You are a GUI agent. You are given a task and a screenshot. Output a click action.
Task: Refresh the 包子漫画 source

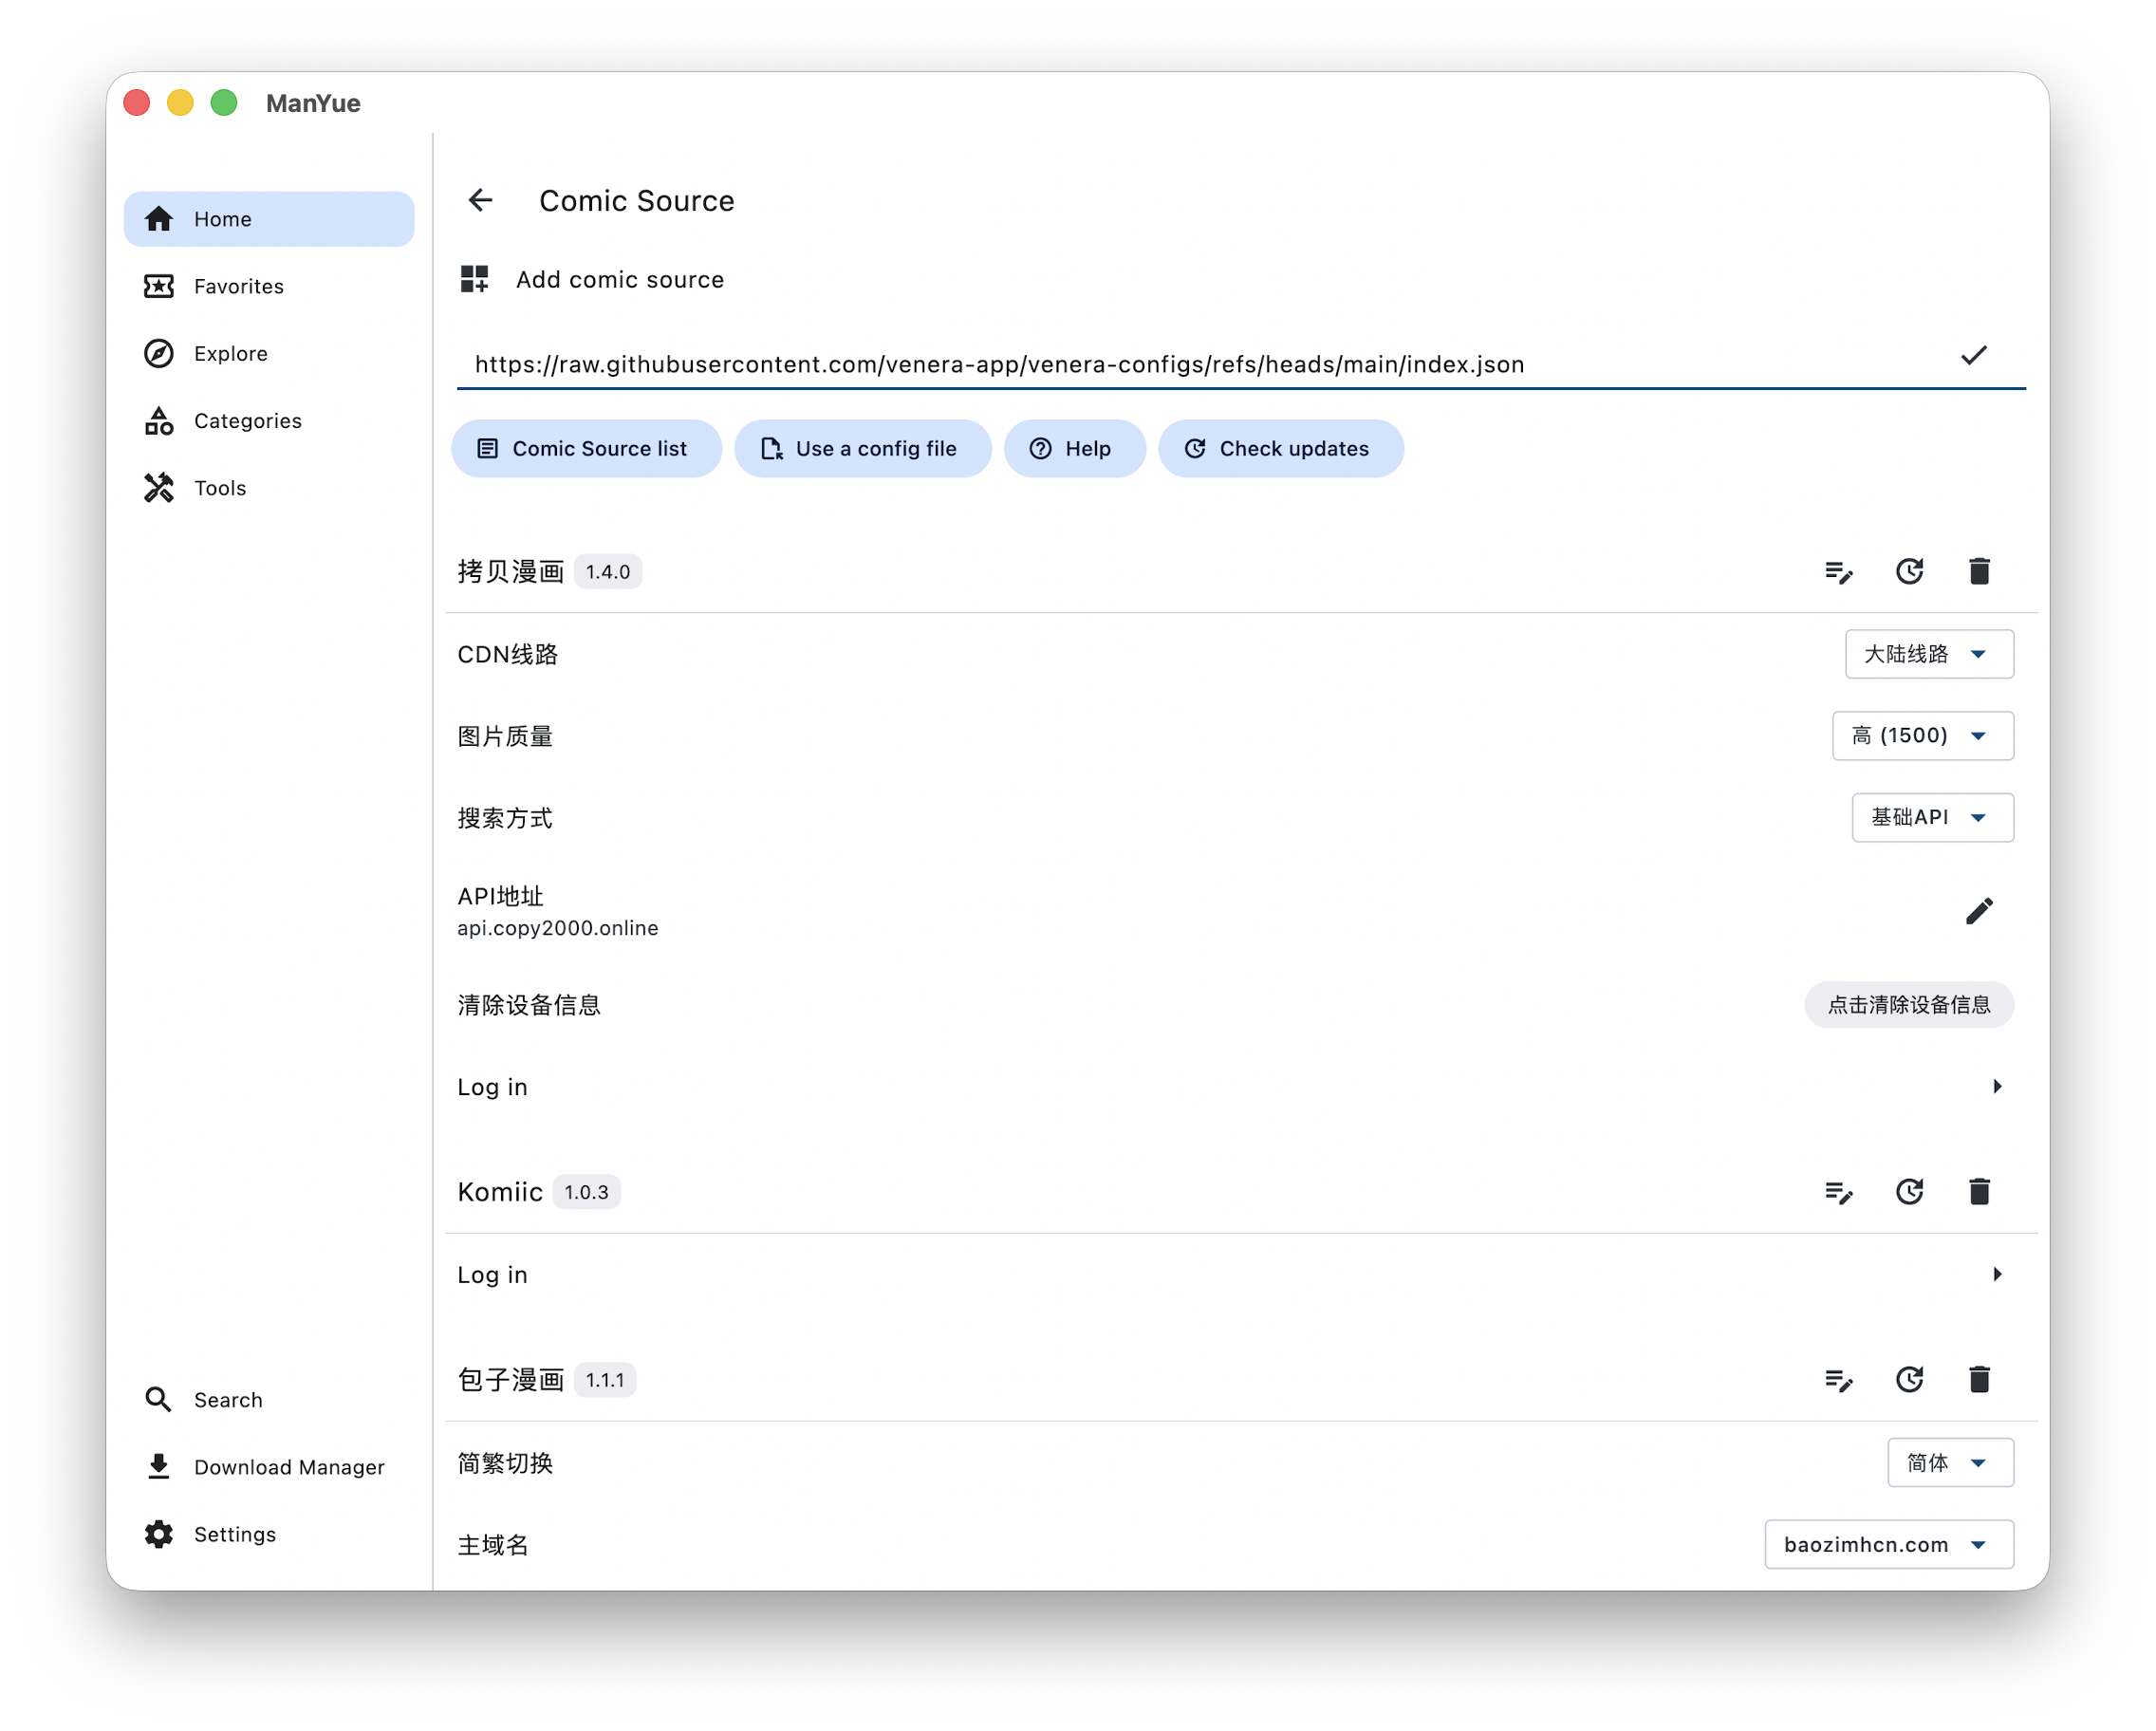pyautogui.click(x=1909, y=1380)
